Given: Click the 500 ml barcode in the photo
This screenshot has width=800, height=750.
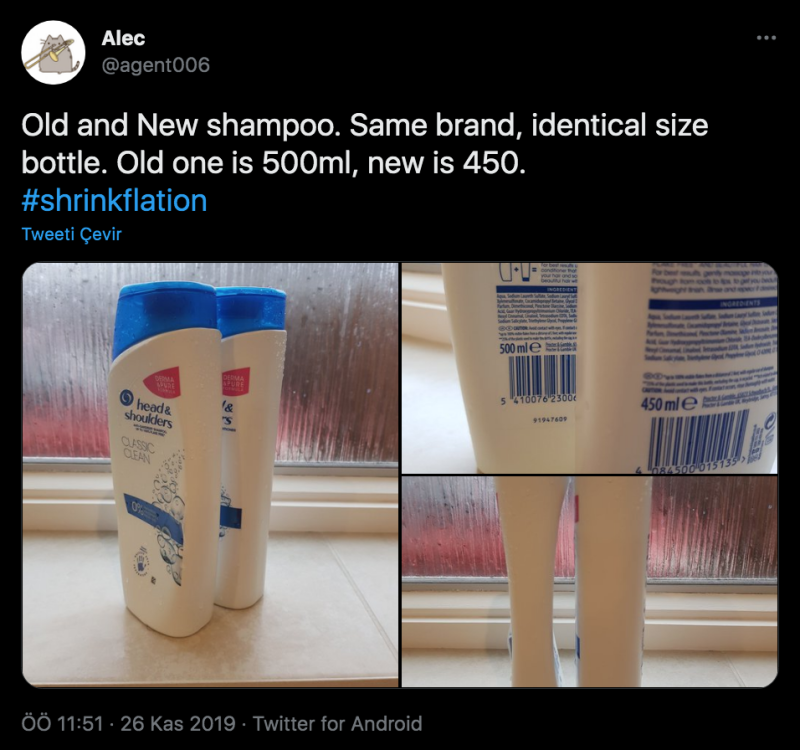Looking at the screenshot, I should (542, 377).
